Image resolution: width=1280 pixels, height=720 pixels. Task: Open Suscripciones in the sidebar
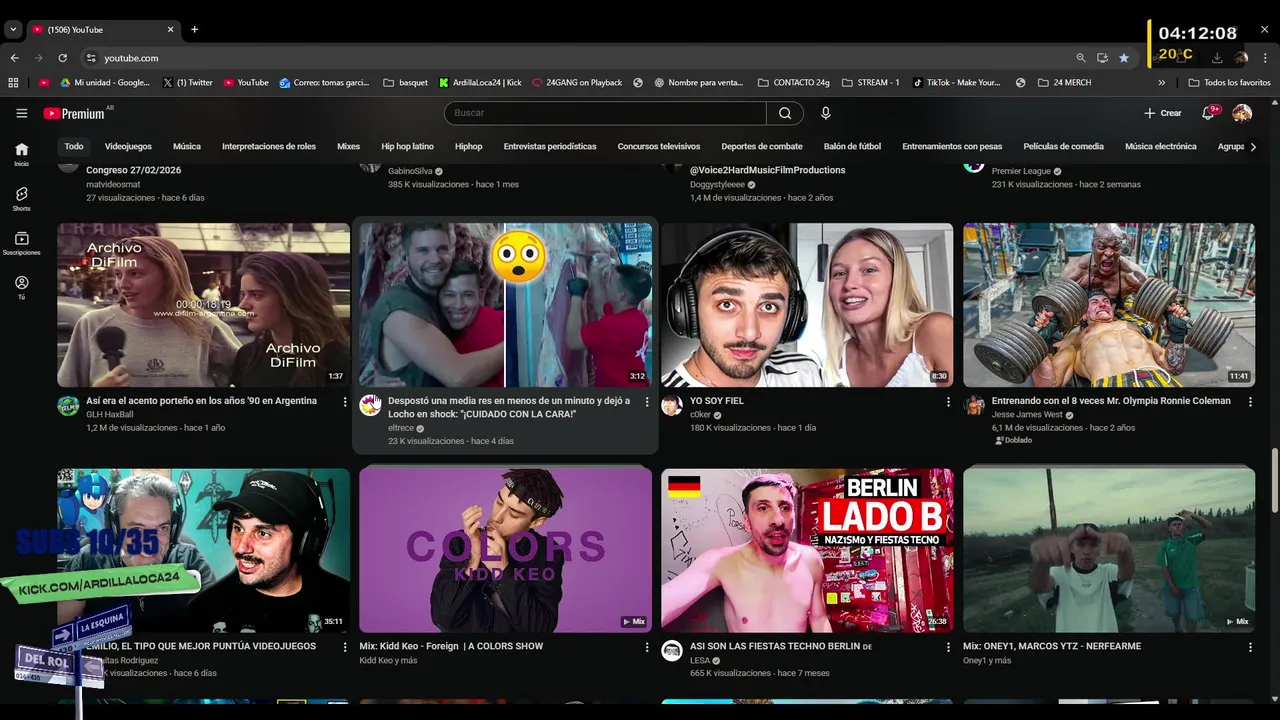(x=21, y=244)
